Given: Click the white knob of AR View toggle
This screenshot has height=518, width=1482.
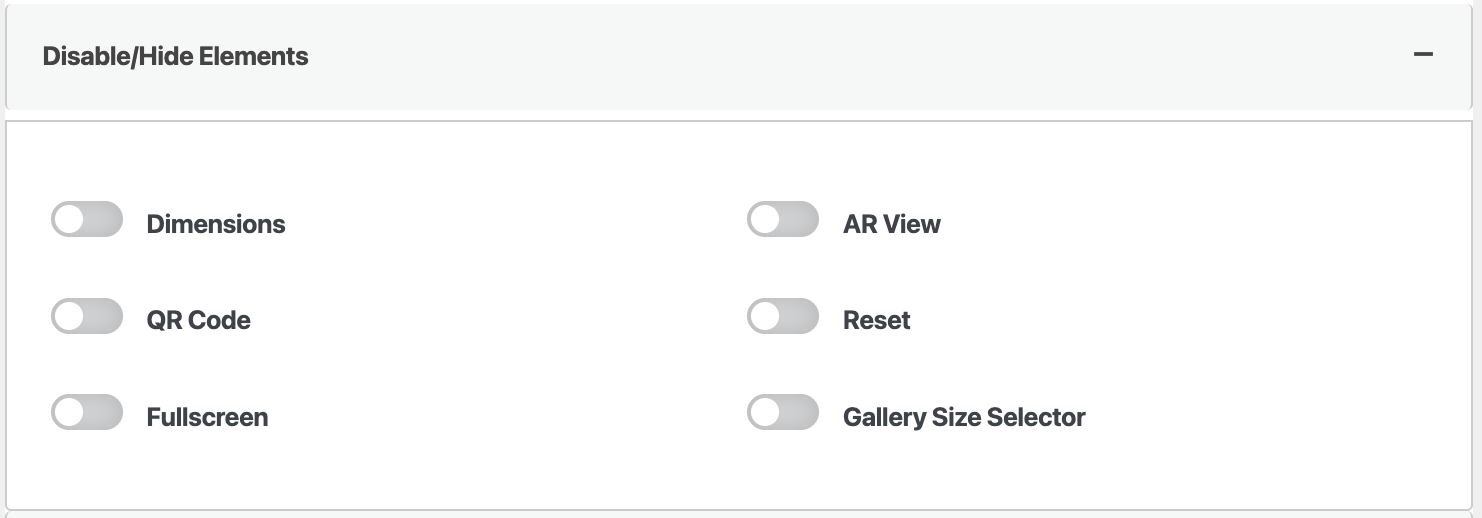Looking at the screenshot, I should (765, 220).
